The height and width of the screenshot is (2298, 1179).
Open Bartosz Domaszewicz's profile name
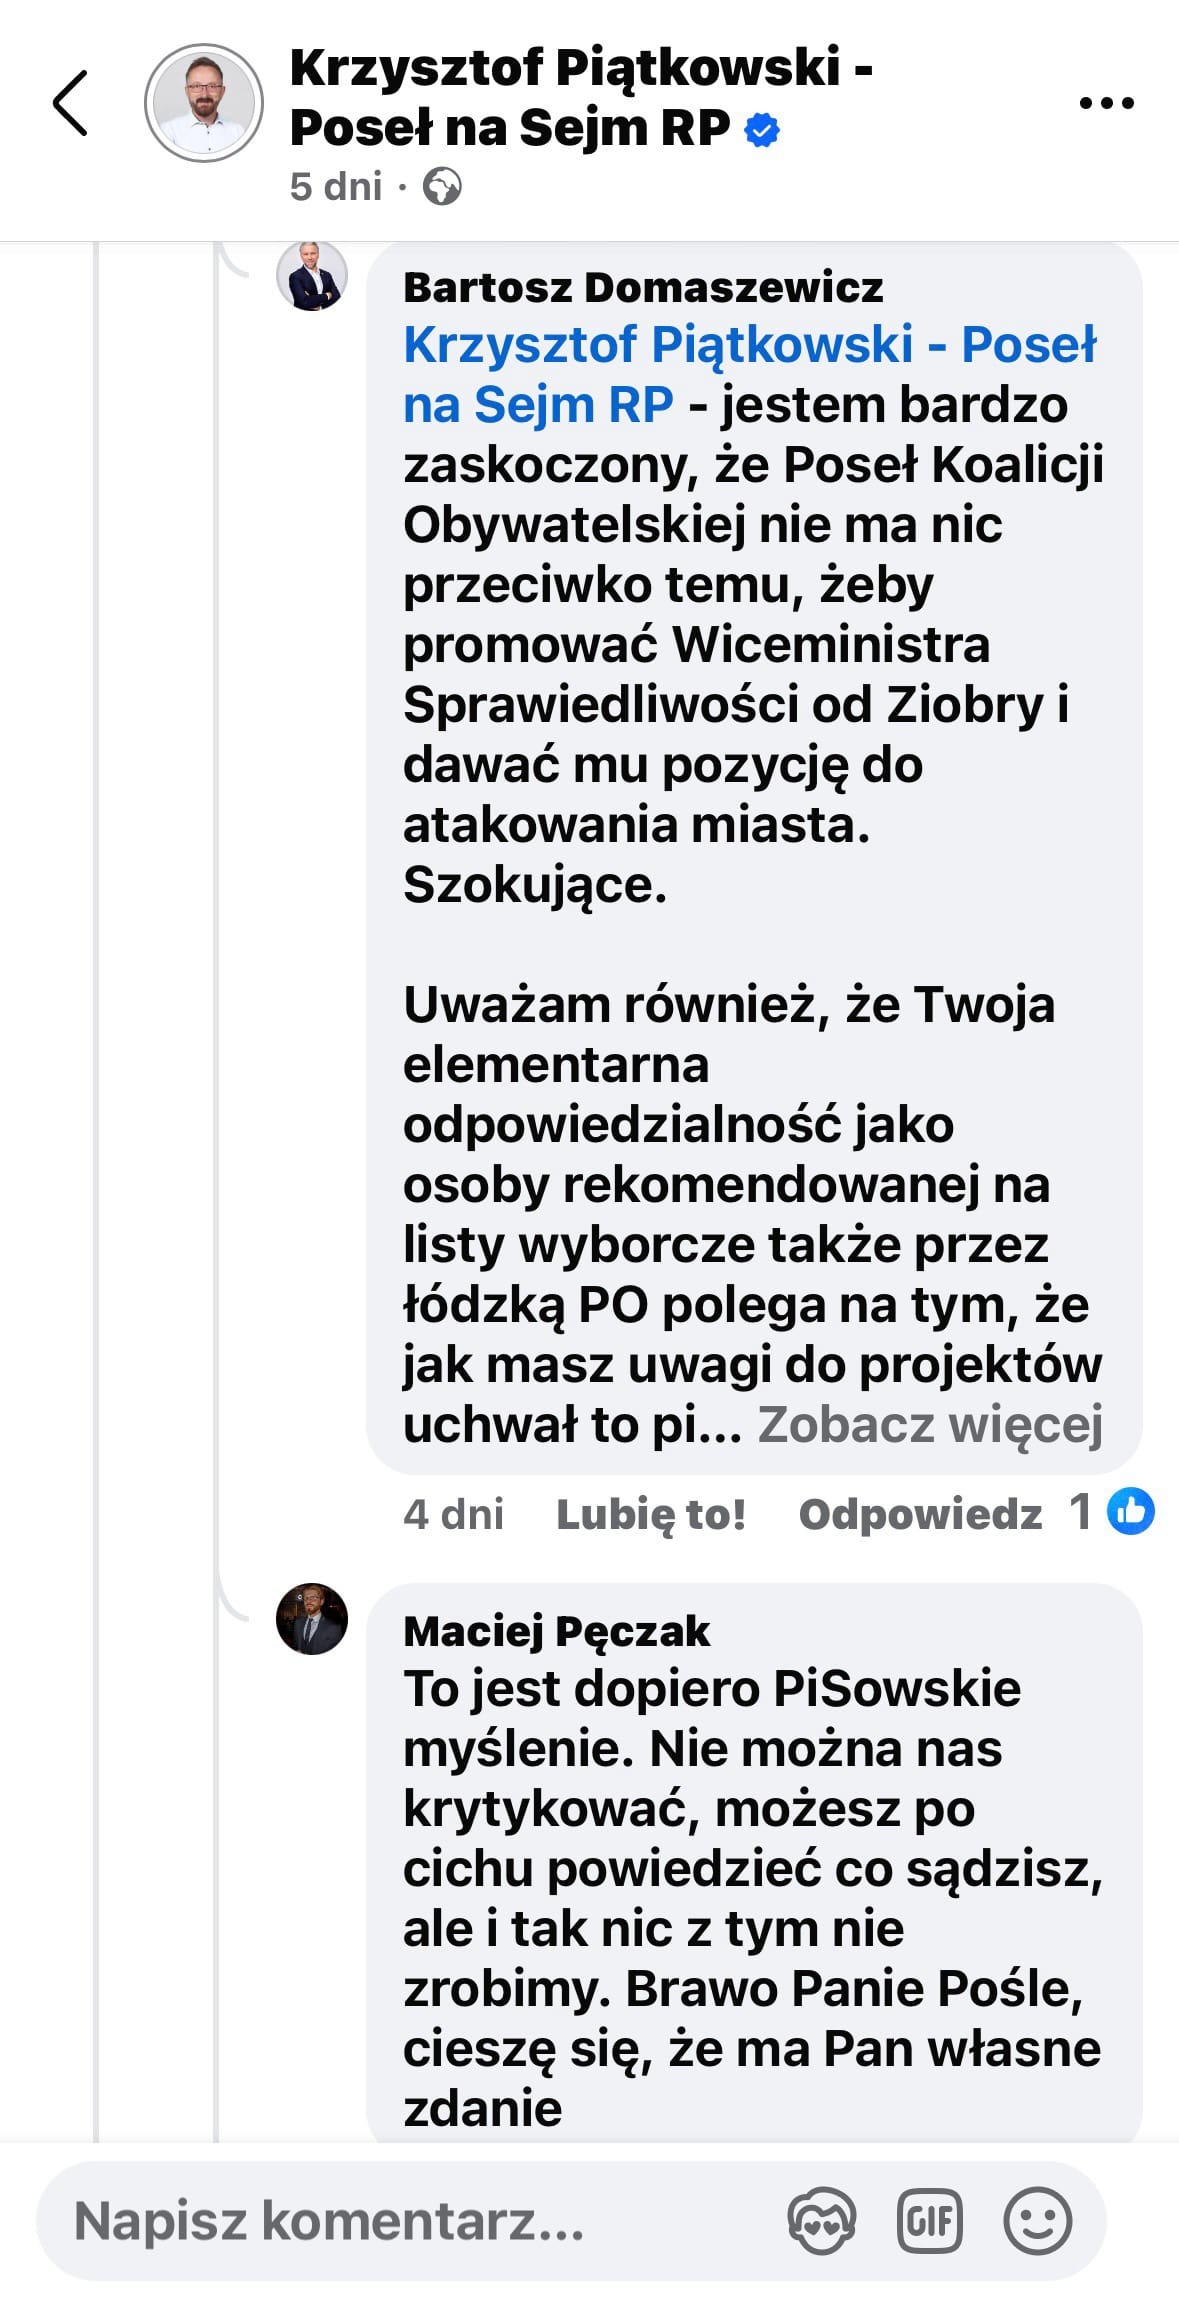[643, 287]
